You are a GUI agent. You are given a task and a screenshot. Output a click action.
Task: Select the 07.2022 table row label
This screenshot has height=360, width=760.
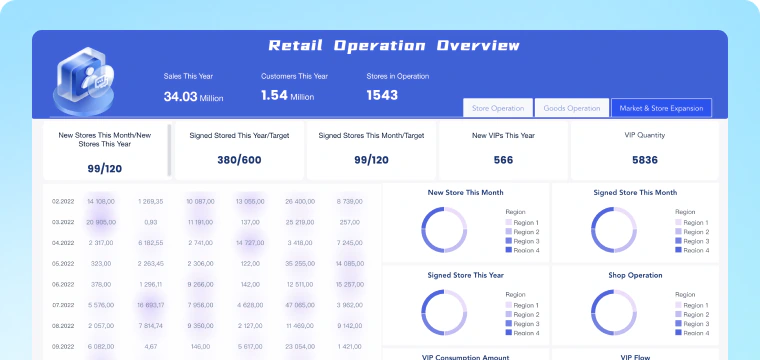[x=63, y=305]
